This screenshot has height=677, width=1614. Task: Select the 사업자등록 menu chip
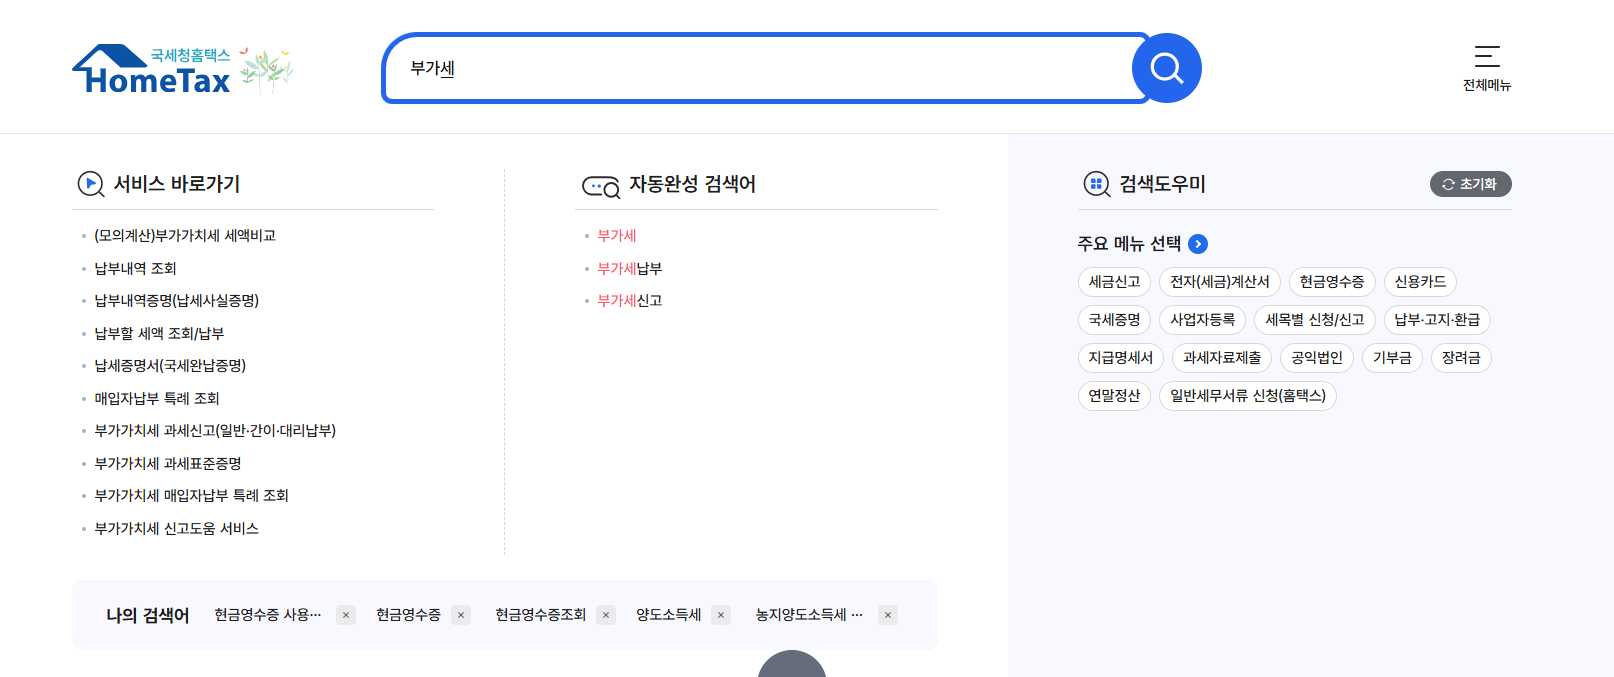coord(1202,320)
